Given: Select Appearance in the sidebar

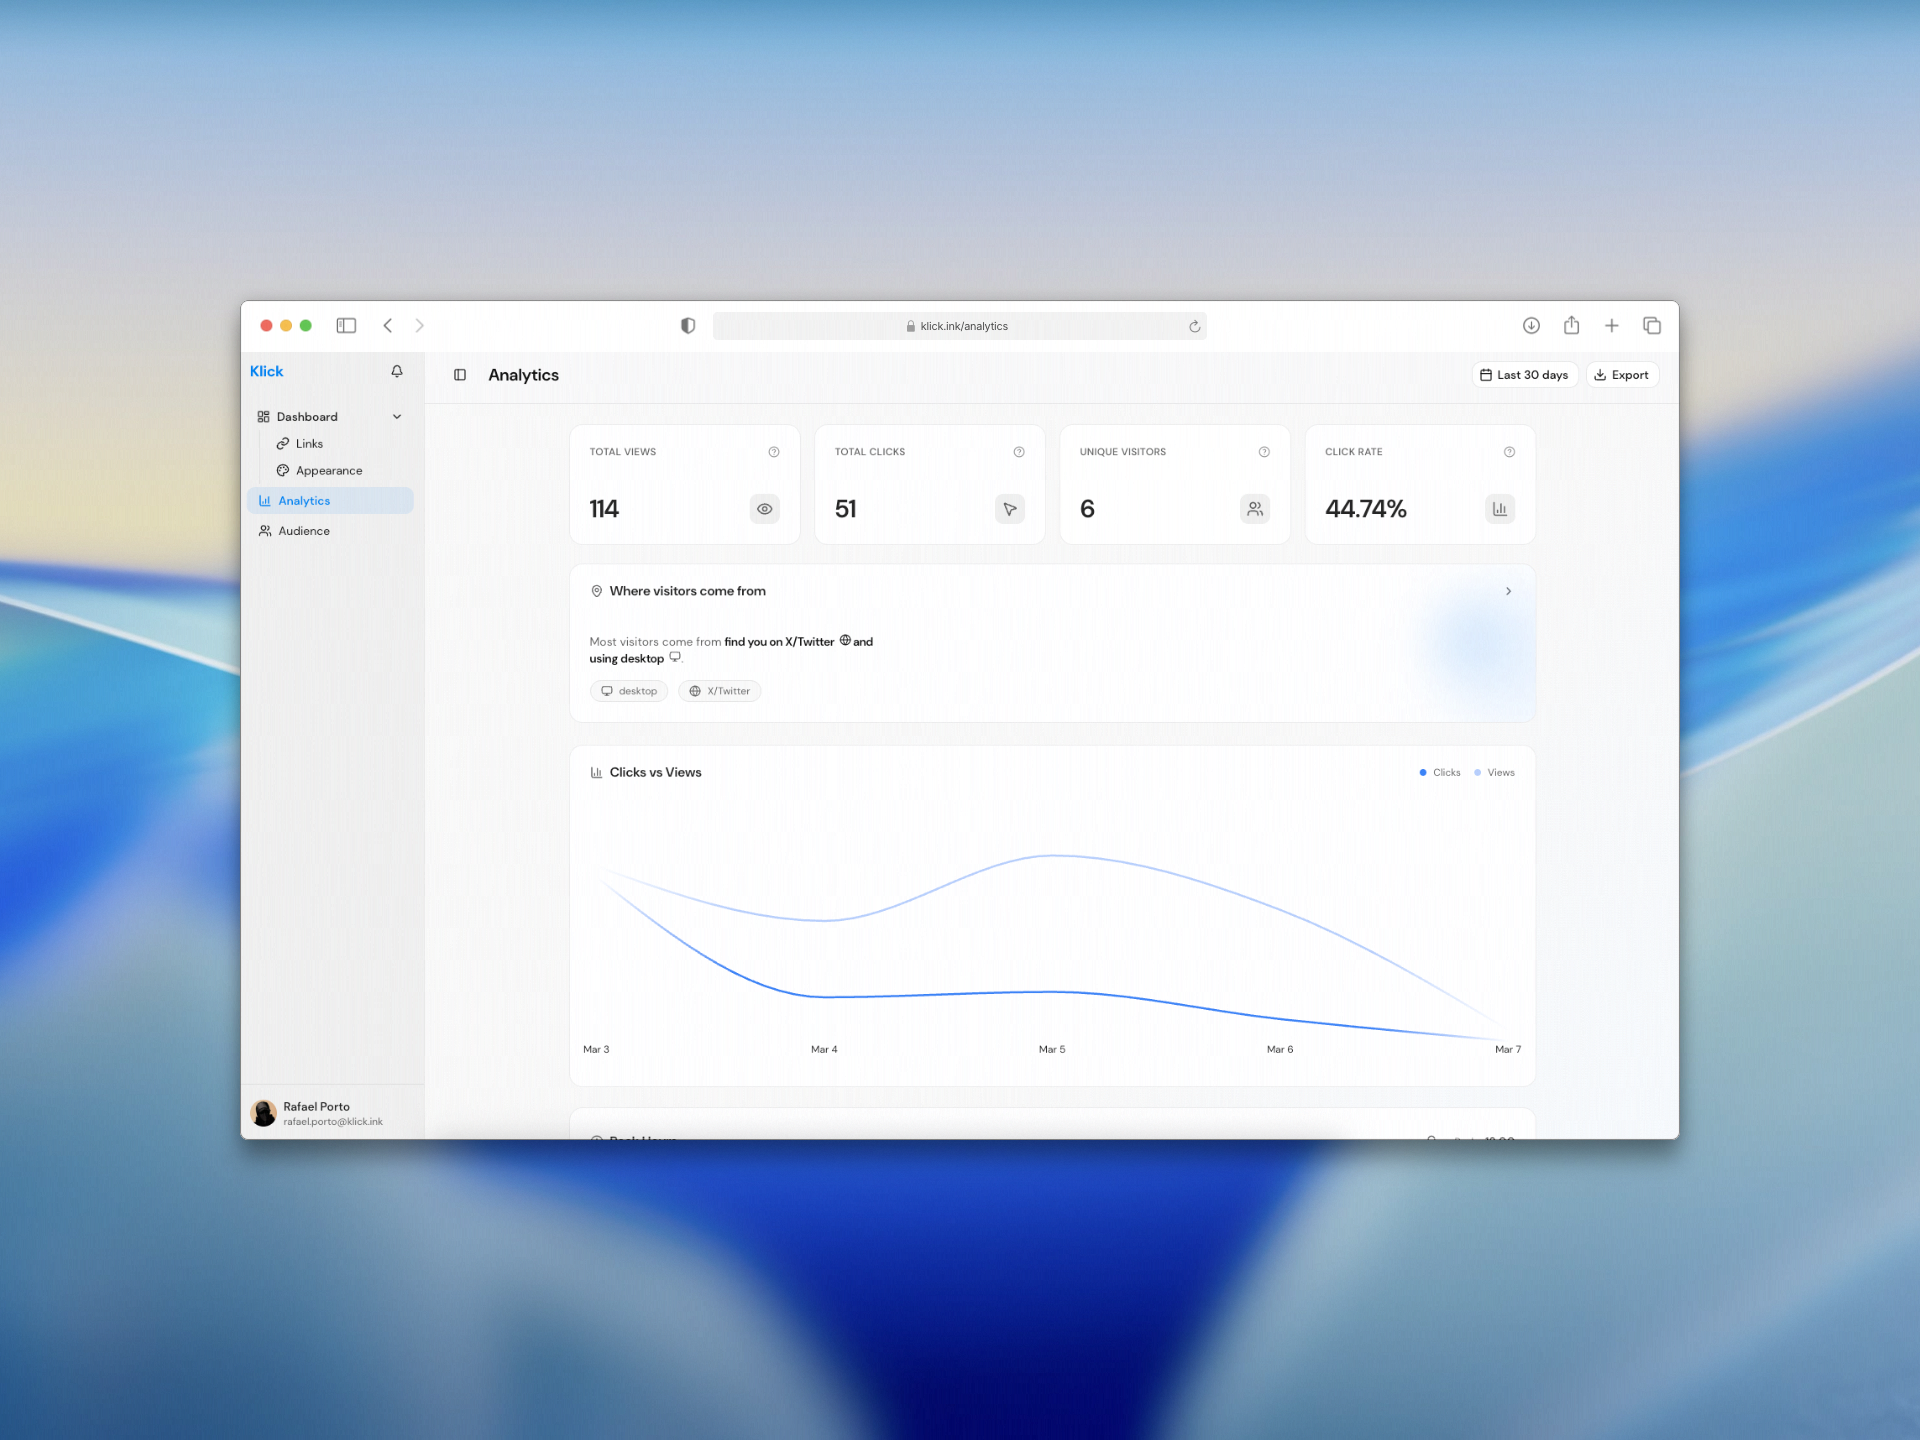Looking at the screenshot, I should (x=329, y=471).
